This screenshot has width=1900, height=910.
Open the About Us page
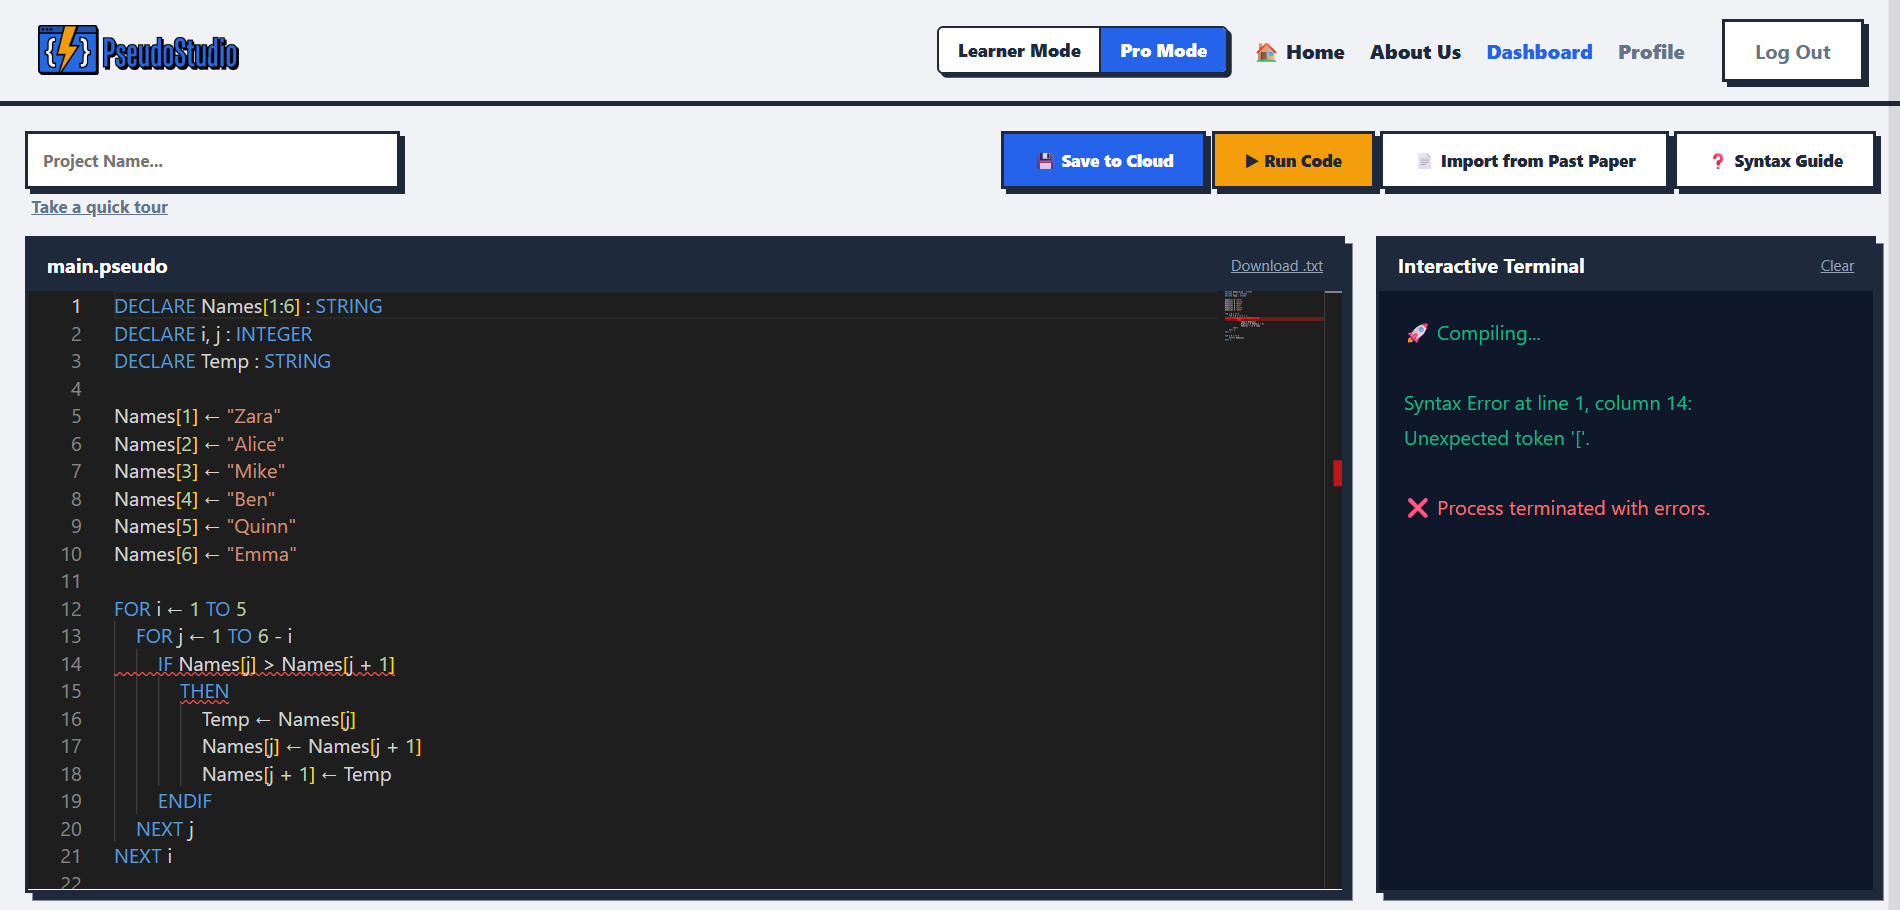[1415, 52]
